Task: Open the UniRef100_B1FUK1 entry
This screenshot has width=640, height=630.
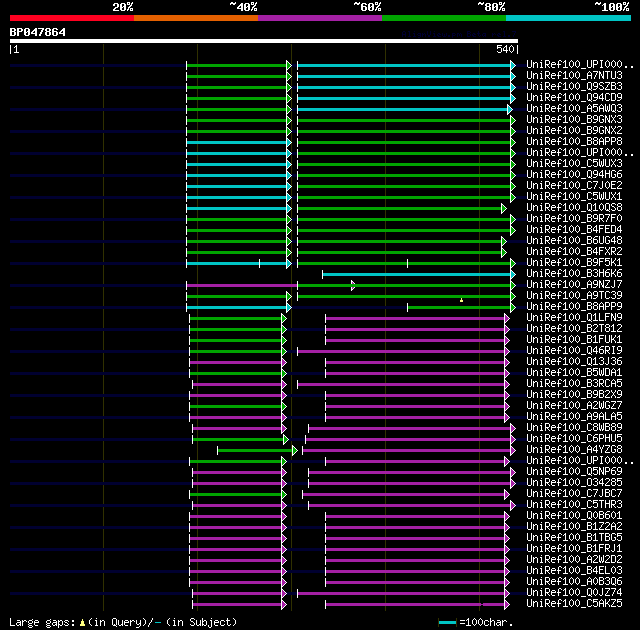Action: (x=574, y=340)
